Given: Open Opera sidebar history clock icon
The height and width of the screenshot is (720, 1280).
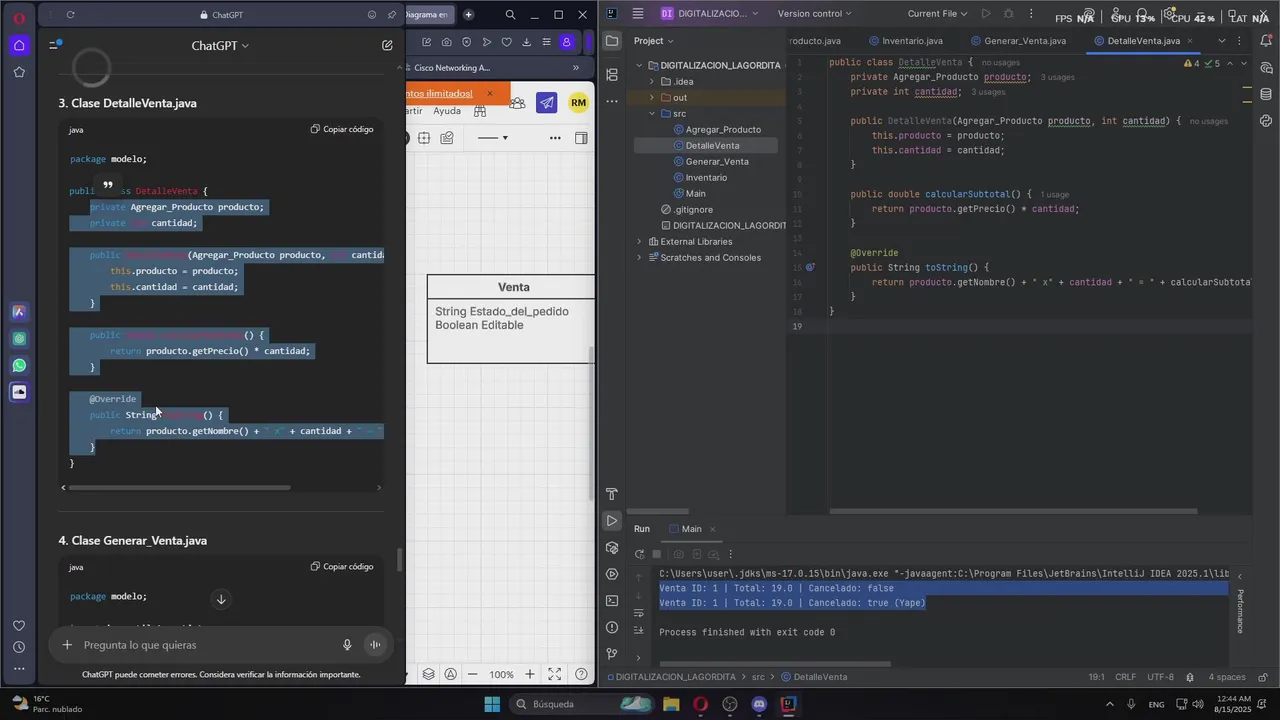Looking at the screenshot, I should pos(19,647).
